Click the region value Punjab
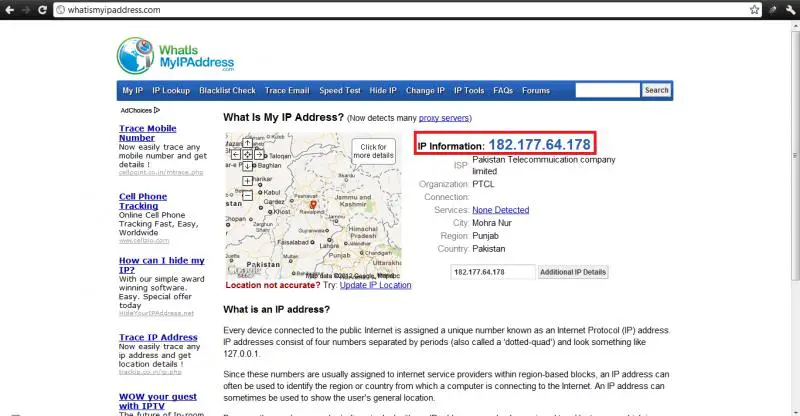 click(x=485, y=236)
